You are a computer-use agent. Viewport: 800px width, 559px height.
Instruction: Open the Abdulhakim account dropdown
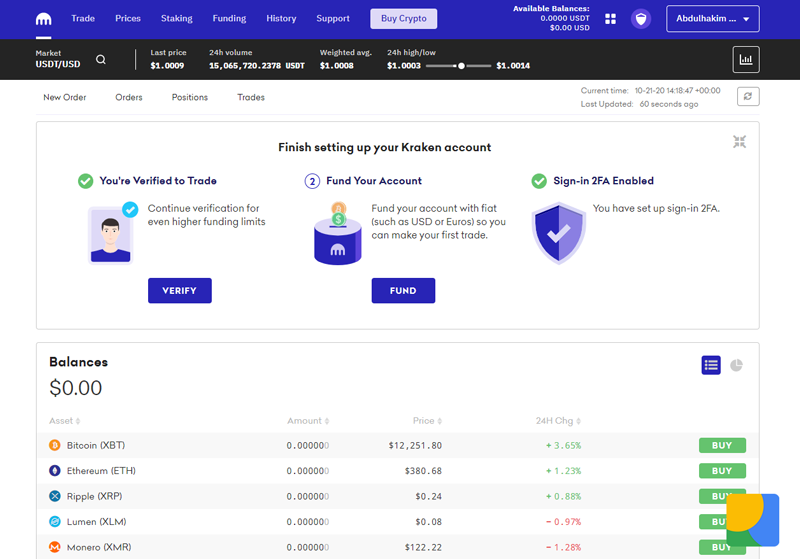[x=712, y=19]
